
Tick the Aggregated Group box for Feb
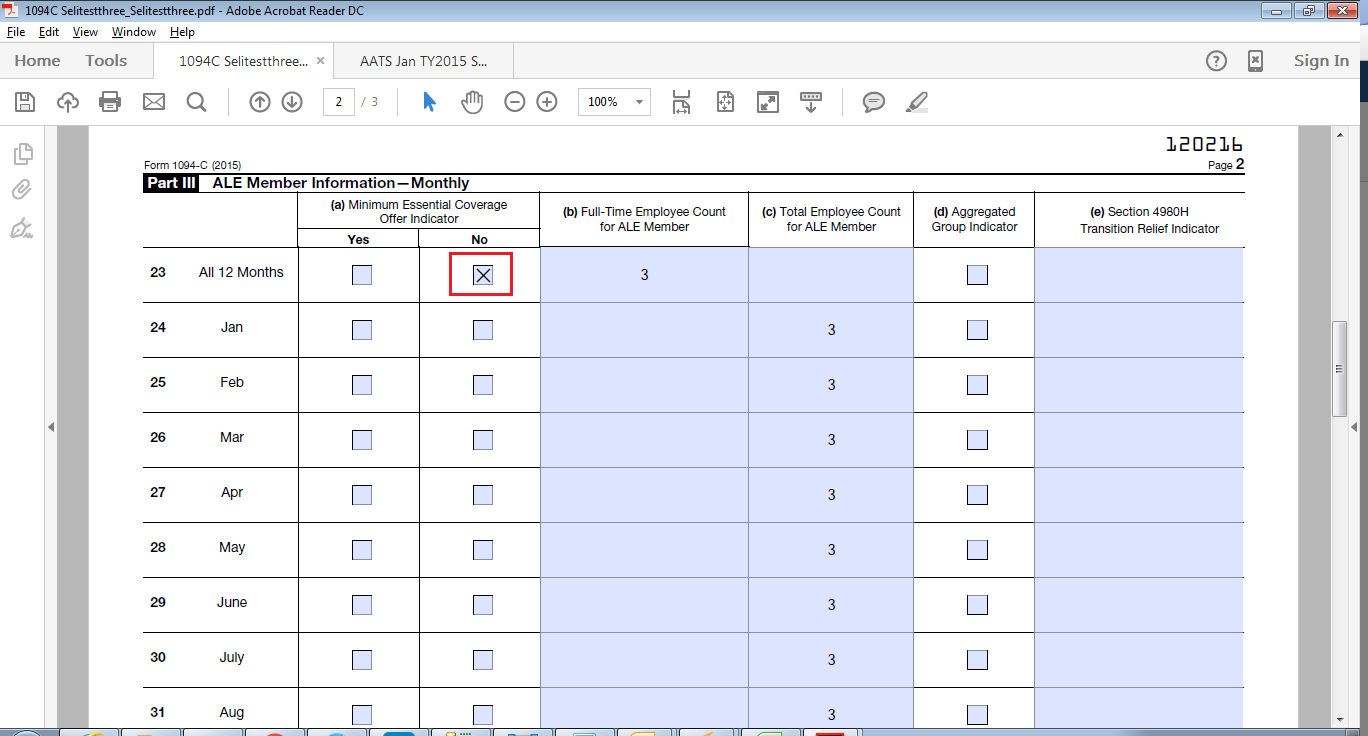click(977, 385)
